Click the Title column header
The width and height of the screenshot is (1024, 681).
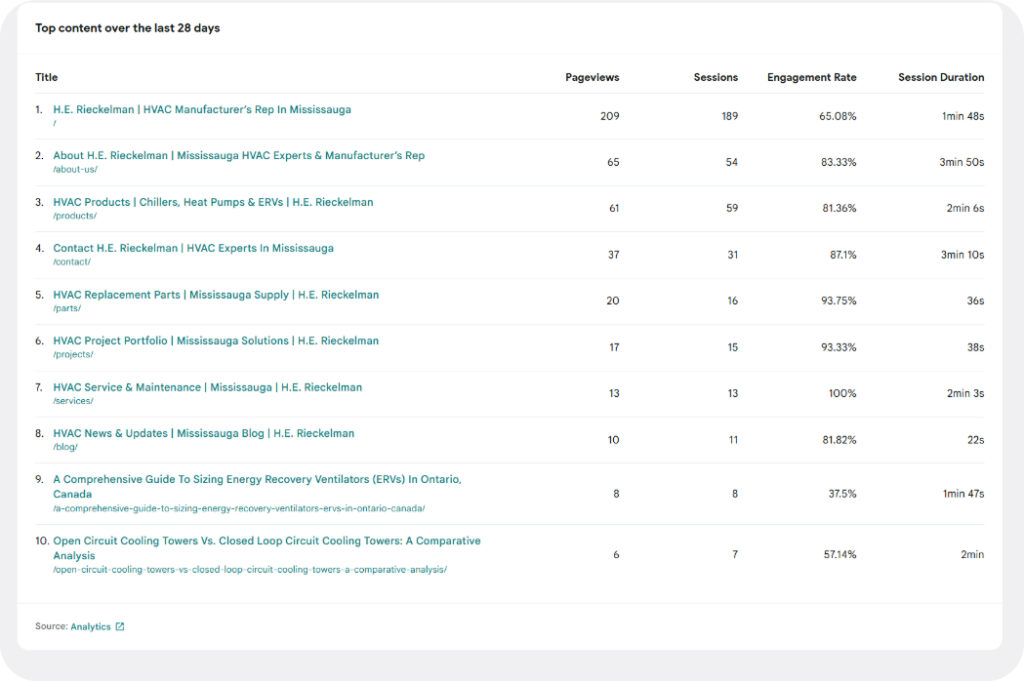[47, 77]
